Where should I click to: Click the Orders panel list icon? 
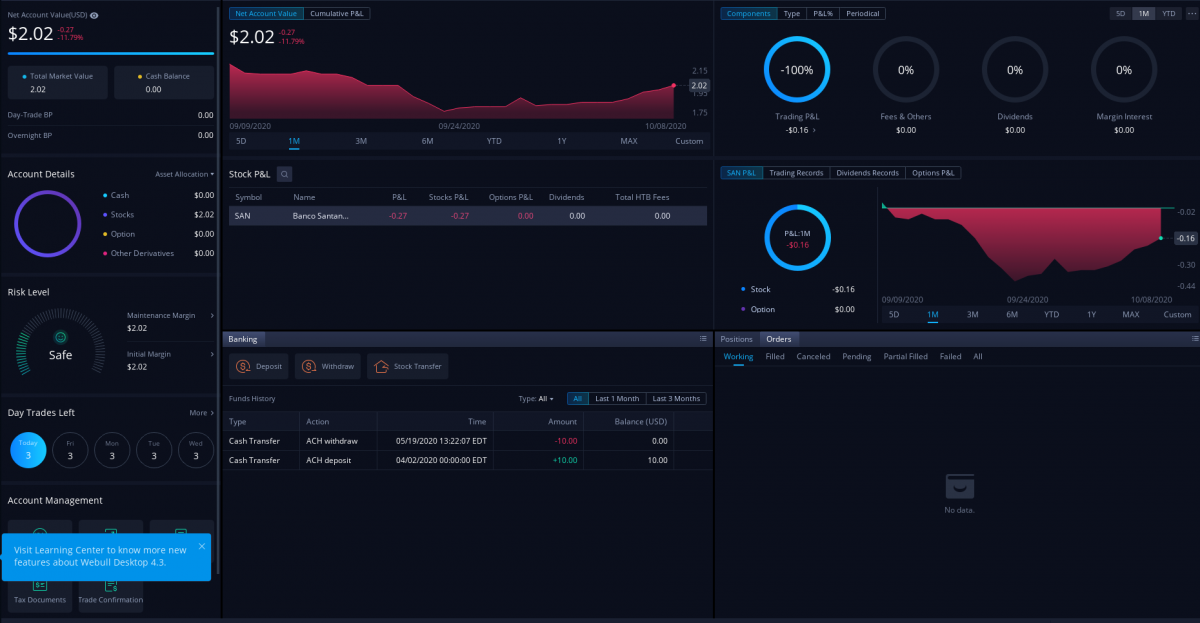coord(1190,338)
